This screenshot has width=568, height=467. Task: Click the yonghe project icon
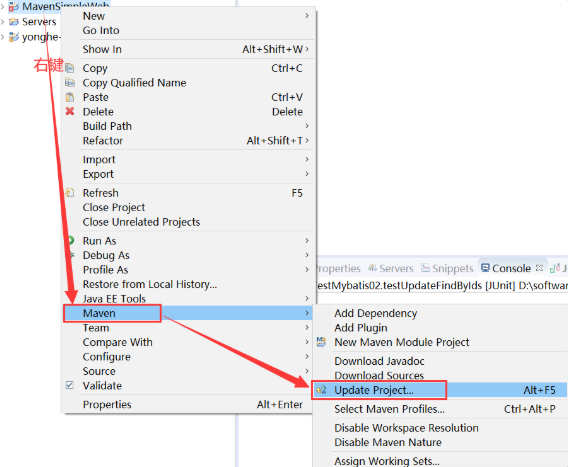coord(14,37)
